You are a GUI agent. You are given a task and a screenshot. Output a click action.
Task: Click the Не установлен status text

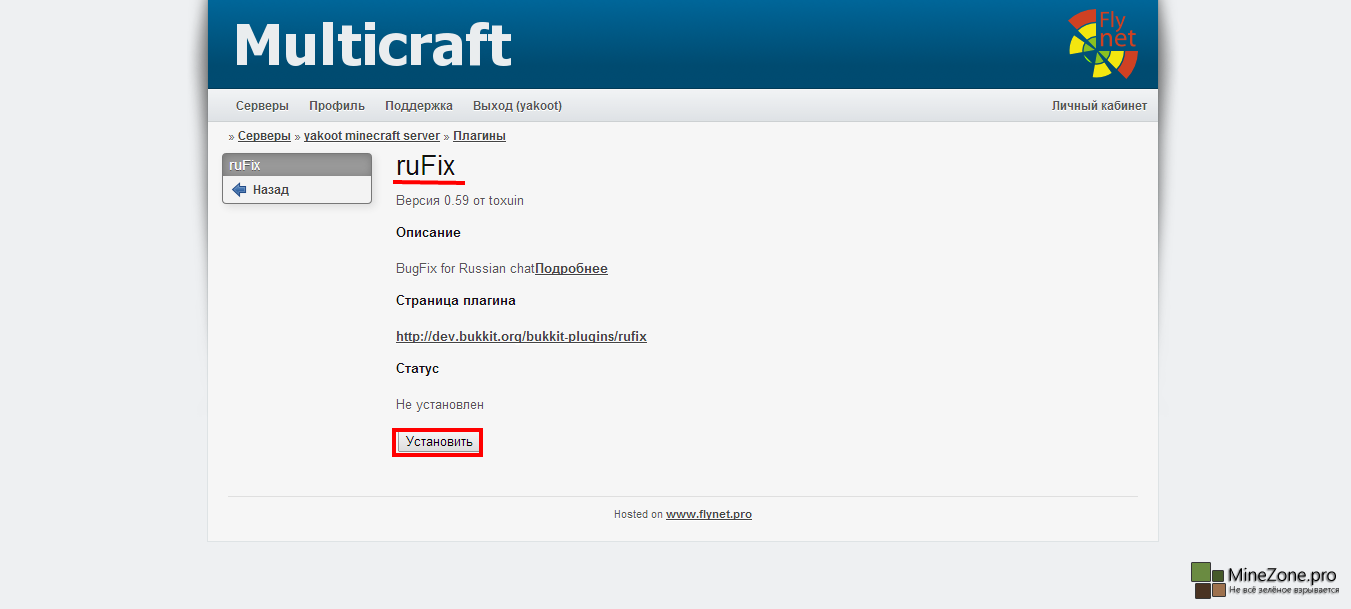pos(440,405)
